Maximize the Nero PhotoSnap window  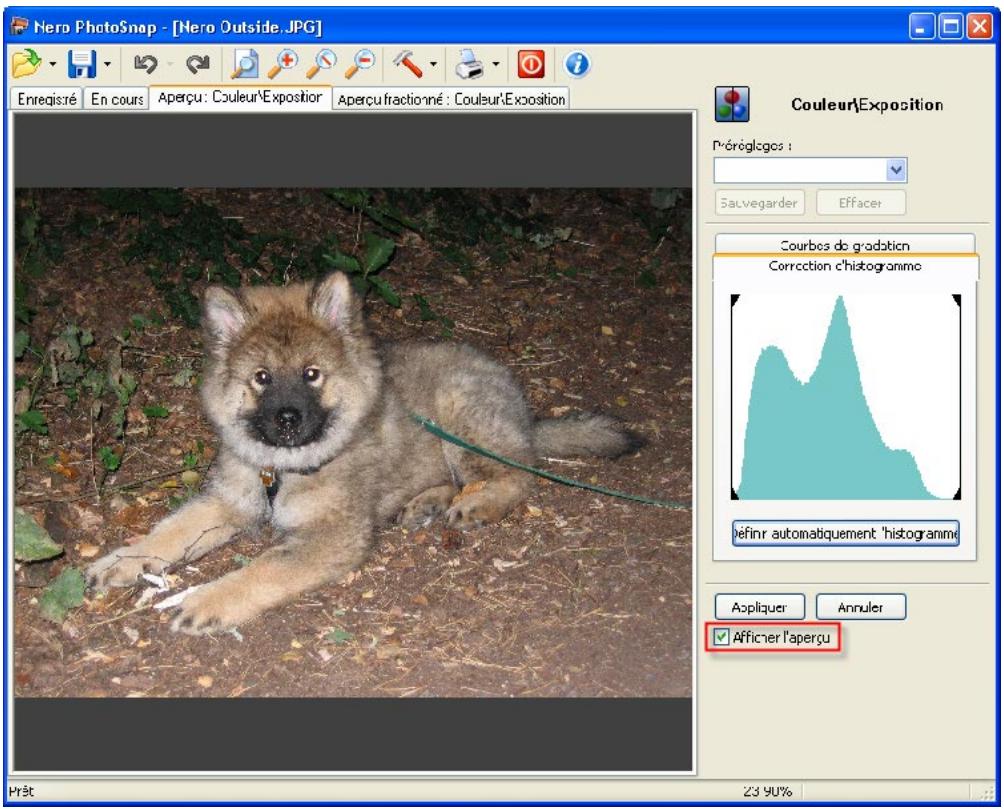(951, 26)
